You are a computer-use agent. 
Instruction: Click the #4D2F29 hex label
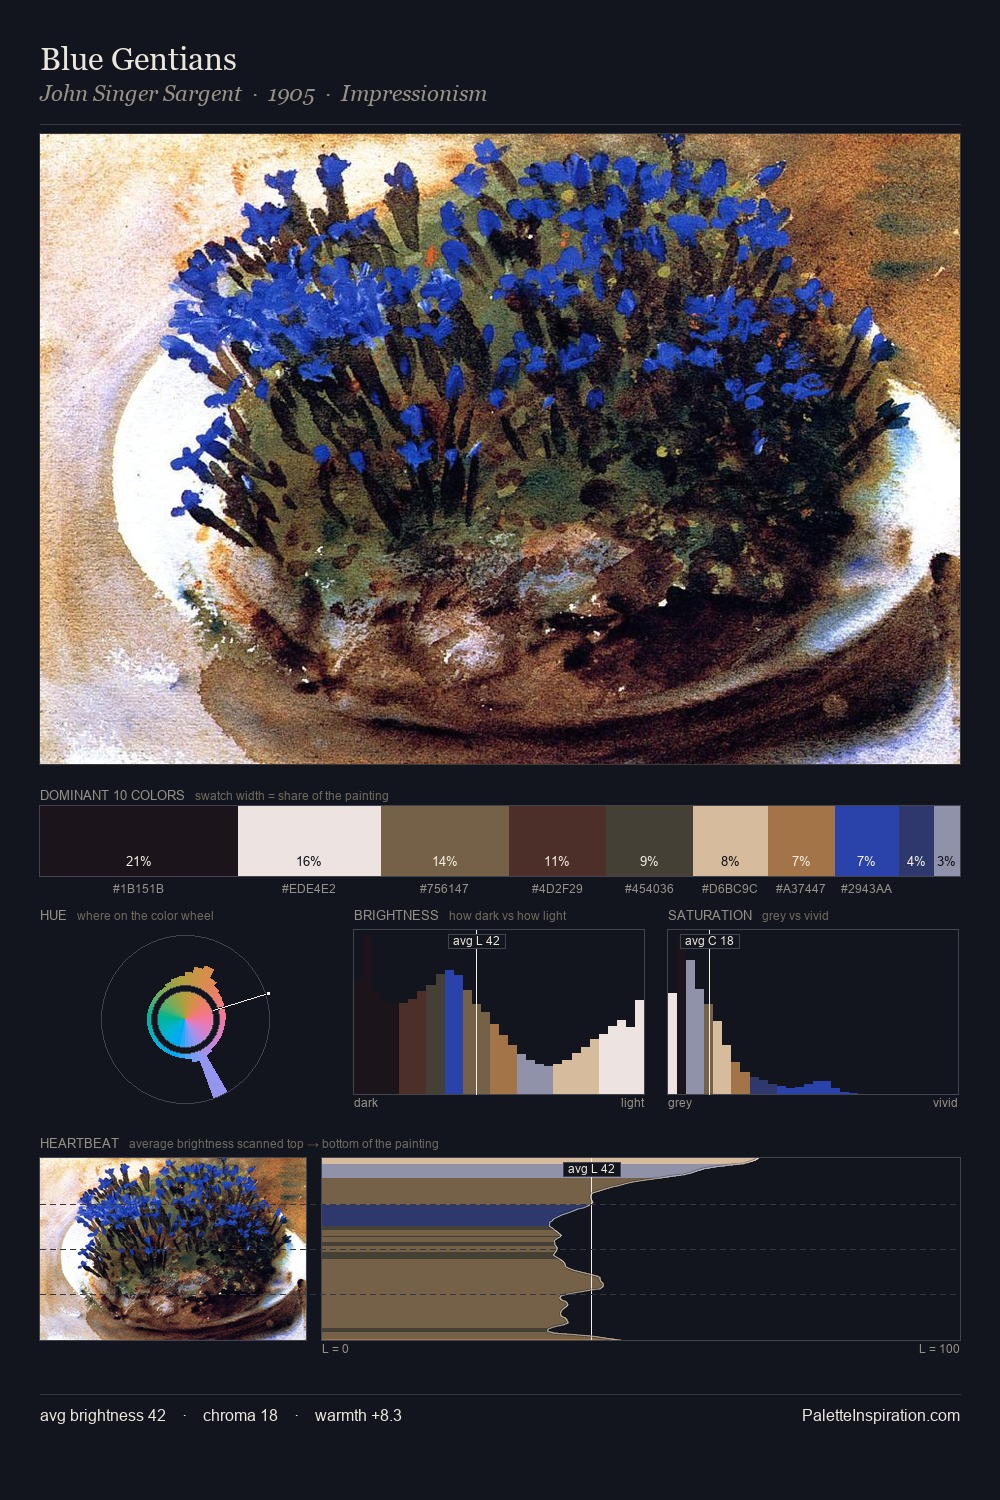pos(557,889)
